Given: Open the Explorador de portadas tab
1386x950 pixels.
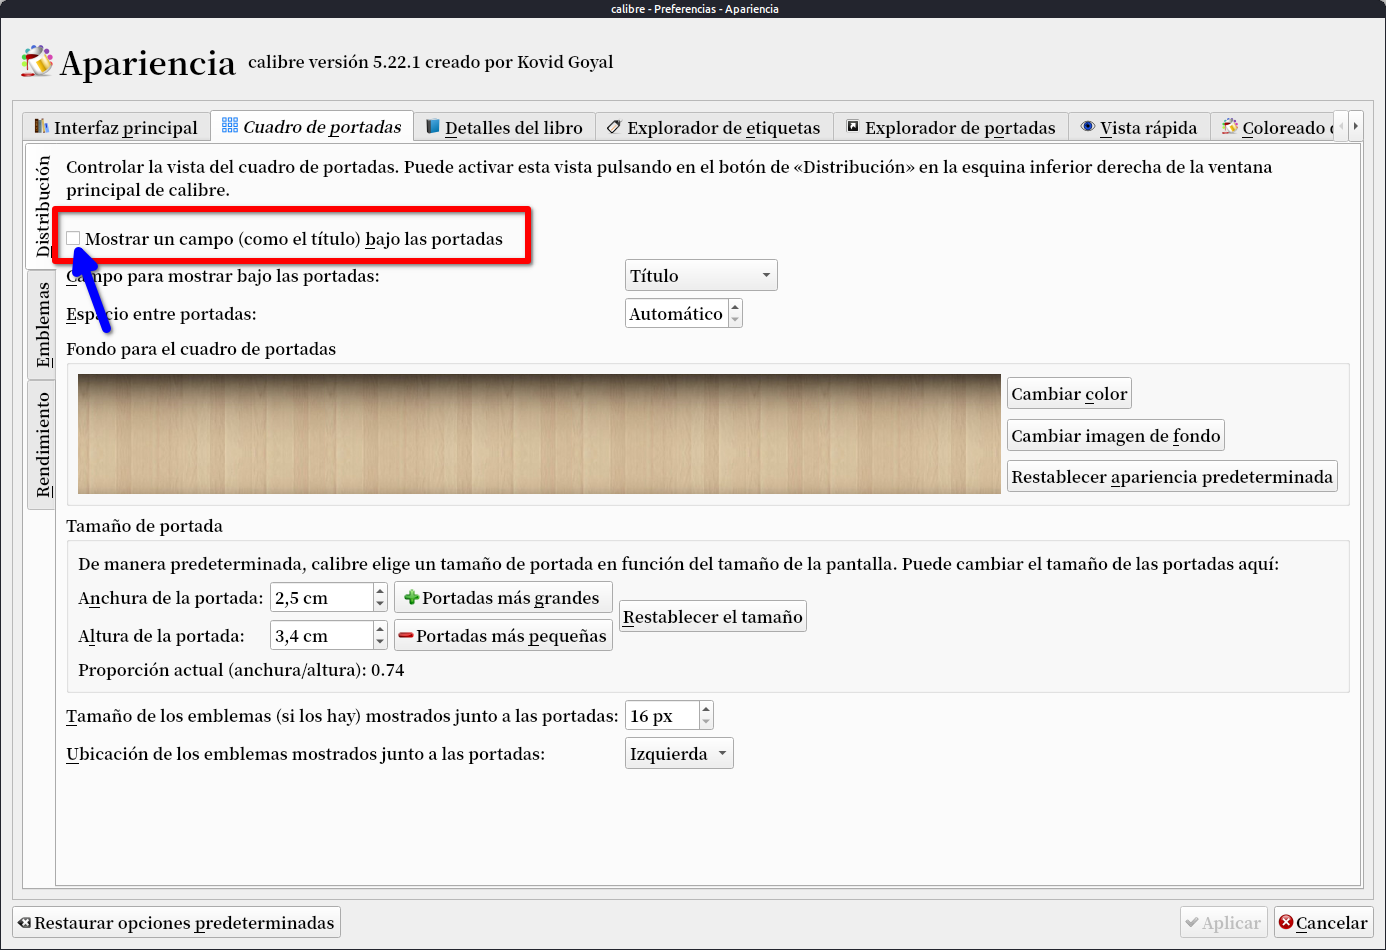Looking at the screenshot, I should (x=951, y=127).
